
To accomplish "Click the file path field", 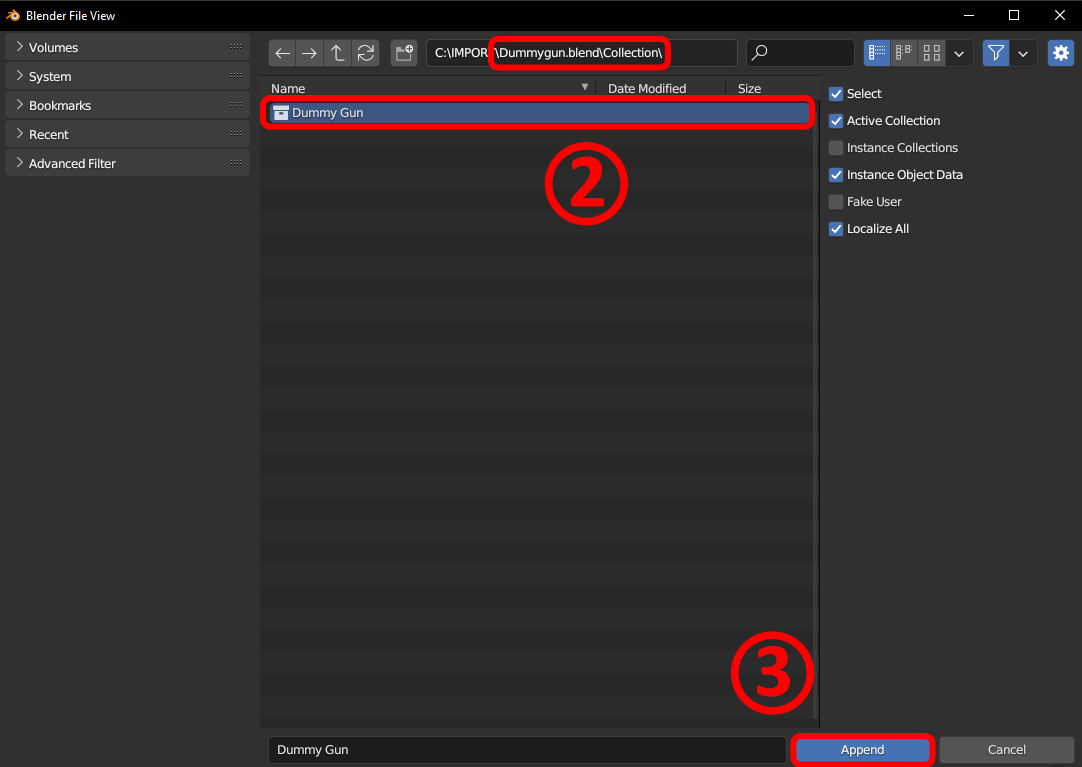I will pyautogui.click(x=581, y=53).
